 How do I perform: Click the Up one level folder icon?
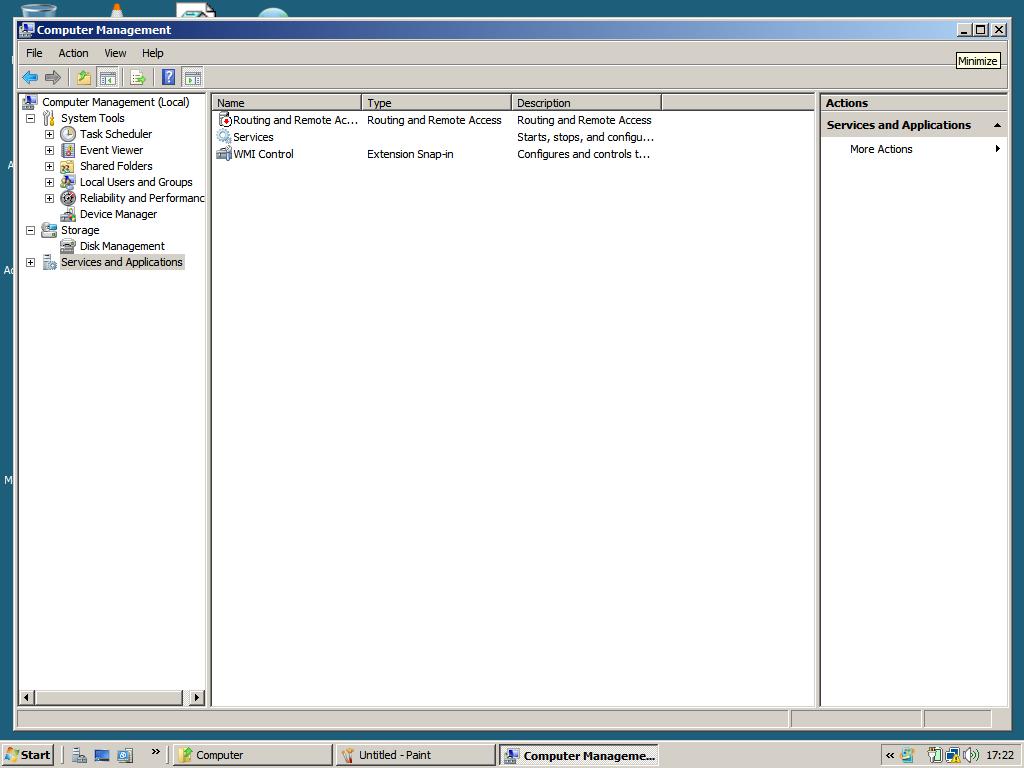click(84, 78)
